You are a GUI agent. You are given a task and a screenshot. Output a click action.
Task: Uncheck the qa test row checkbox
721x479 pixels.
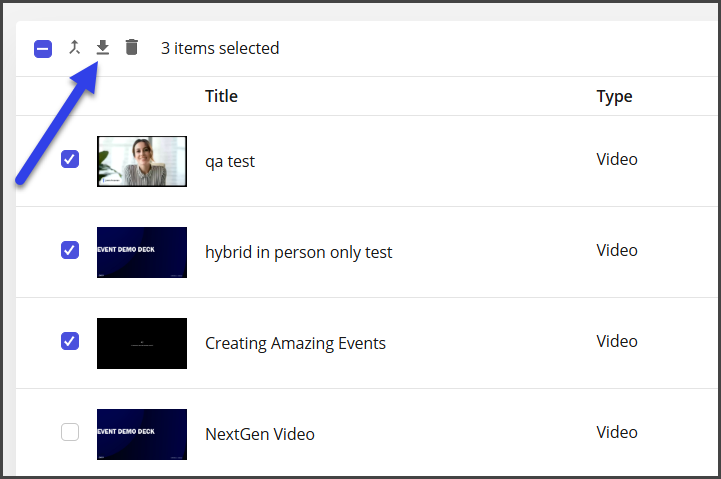tap(70, 159)
